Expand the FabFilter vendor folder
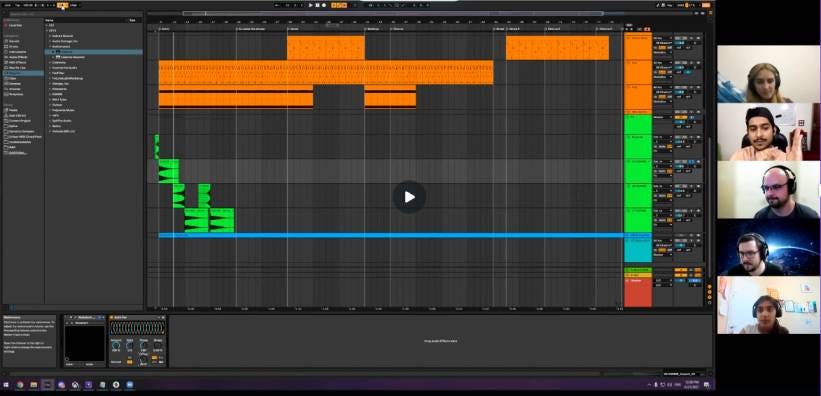821x396 pixels. (50, 73)
